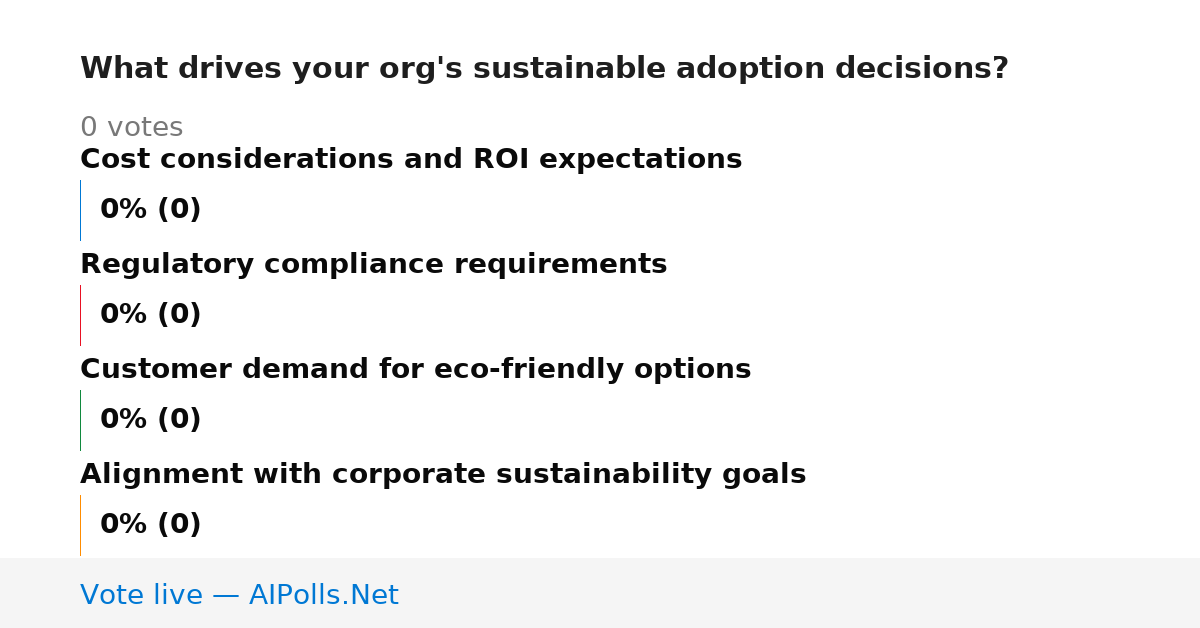Click the red result bar for regulatory option
Viewport: 1200px width, 628px height.
point(80,315)
